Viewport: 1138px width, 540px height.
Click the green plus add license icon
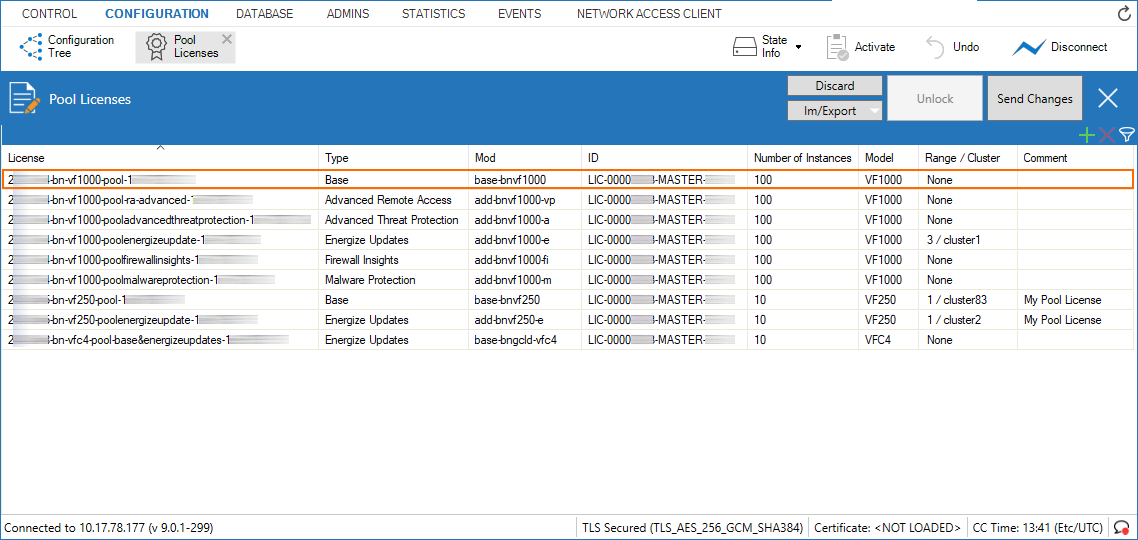(x=1086, y=134)
